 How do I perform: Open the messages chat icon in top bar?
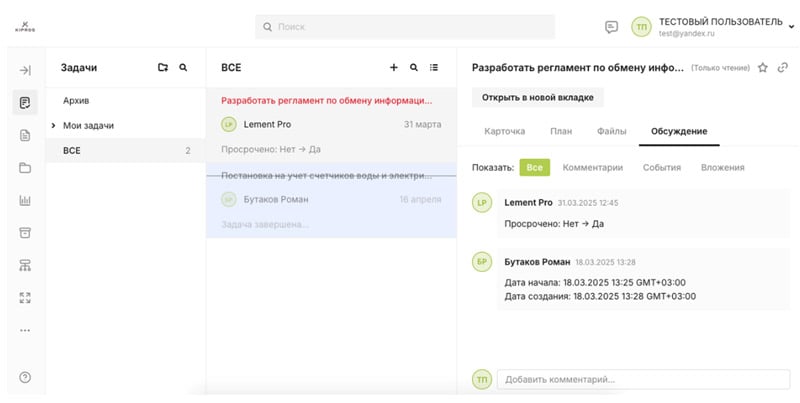pos(611,27)
